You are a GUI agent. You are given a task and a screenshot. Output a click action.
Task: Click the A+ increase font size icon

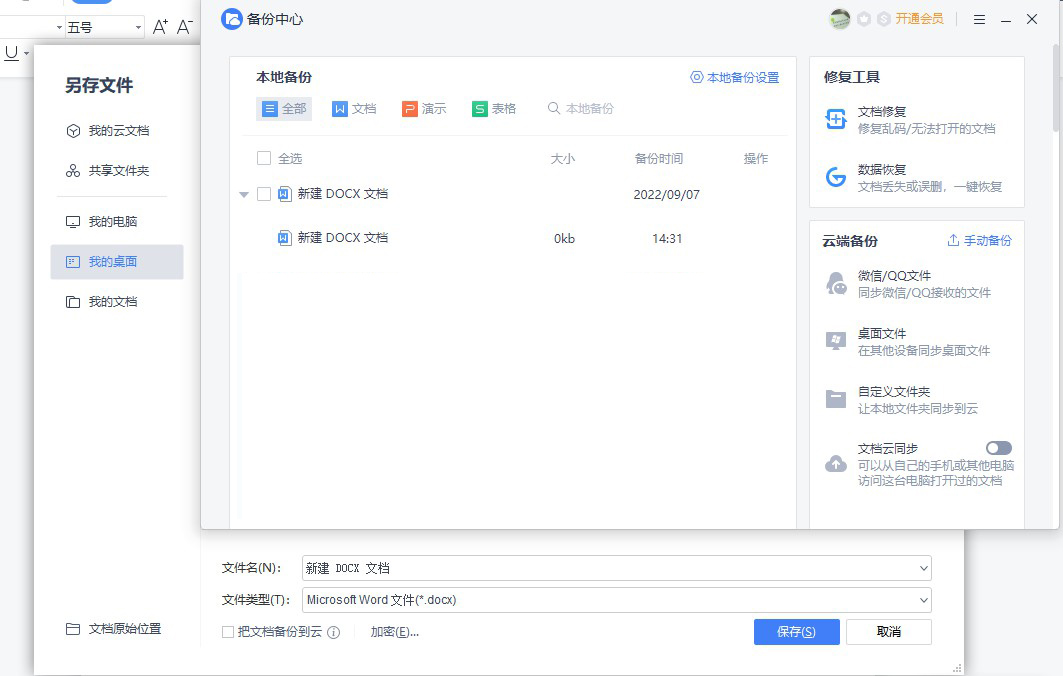[x=158, y=28]
